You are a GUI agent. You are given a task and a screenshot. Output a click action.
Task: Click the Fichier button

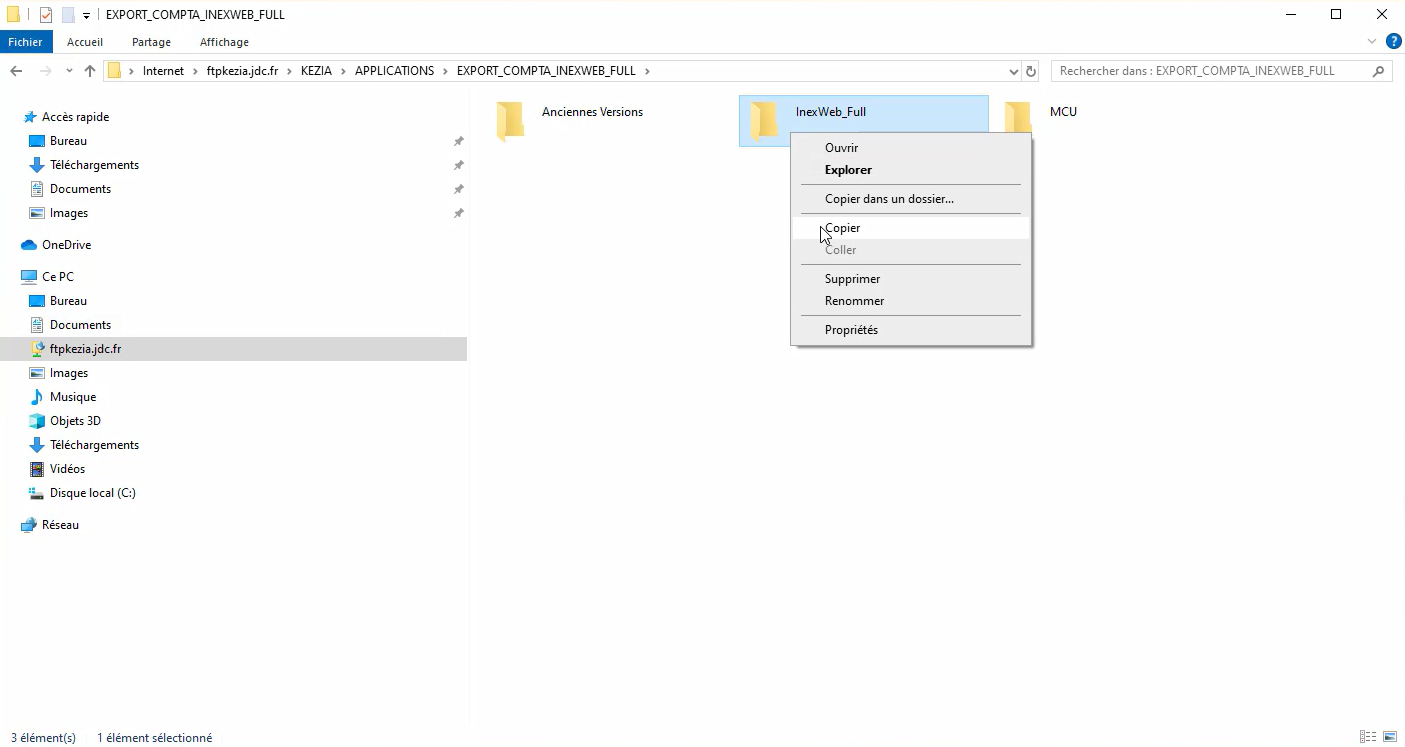26,42
